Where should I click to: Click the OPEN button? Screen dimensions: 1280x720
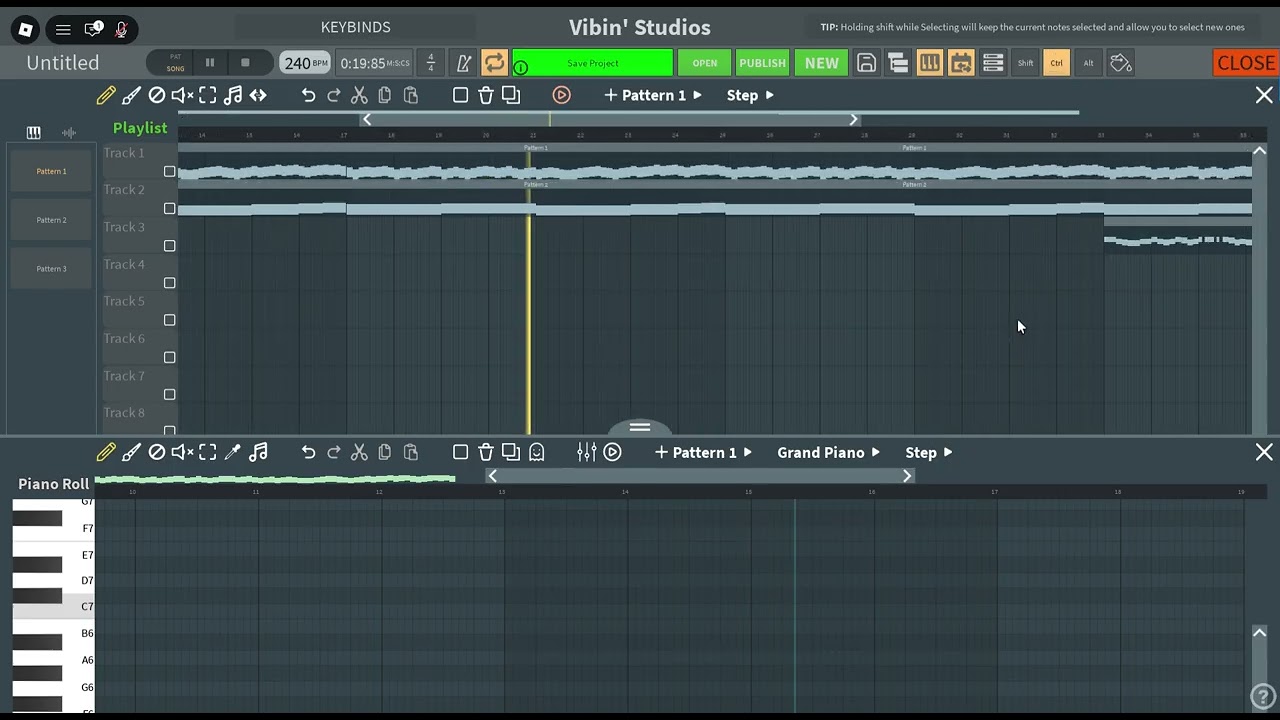coord(705,63)
